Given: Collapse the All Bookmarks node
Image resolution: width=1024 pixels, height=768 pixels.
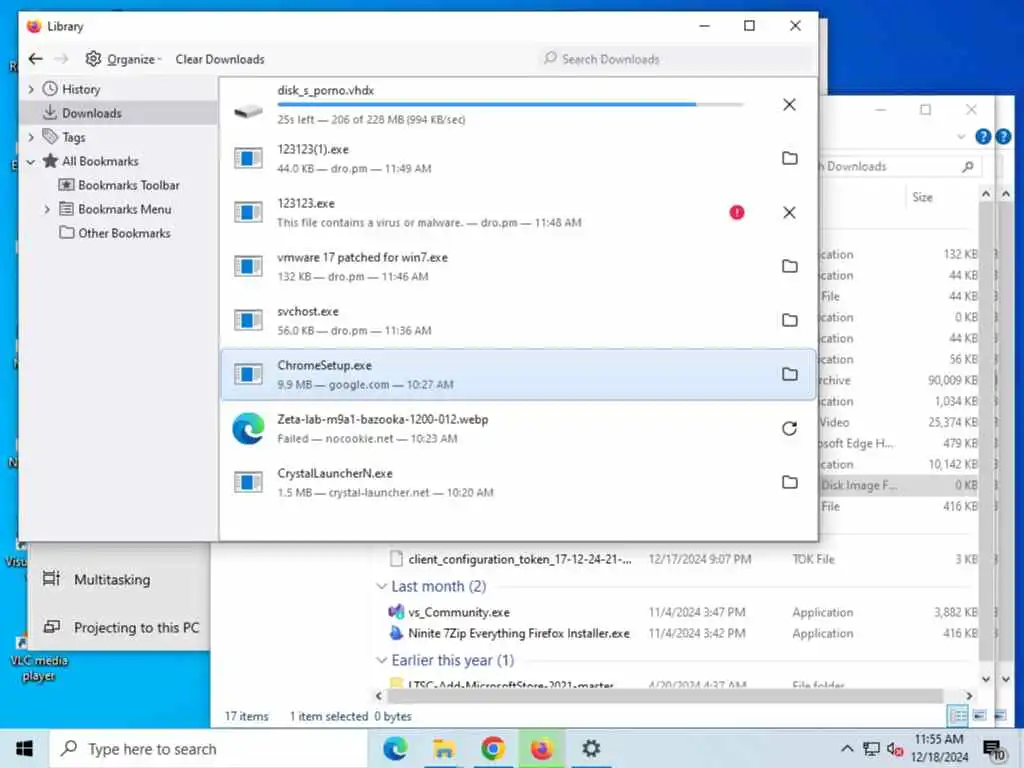Looking at the screenshot, I should click(31, 161).
